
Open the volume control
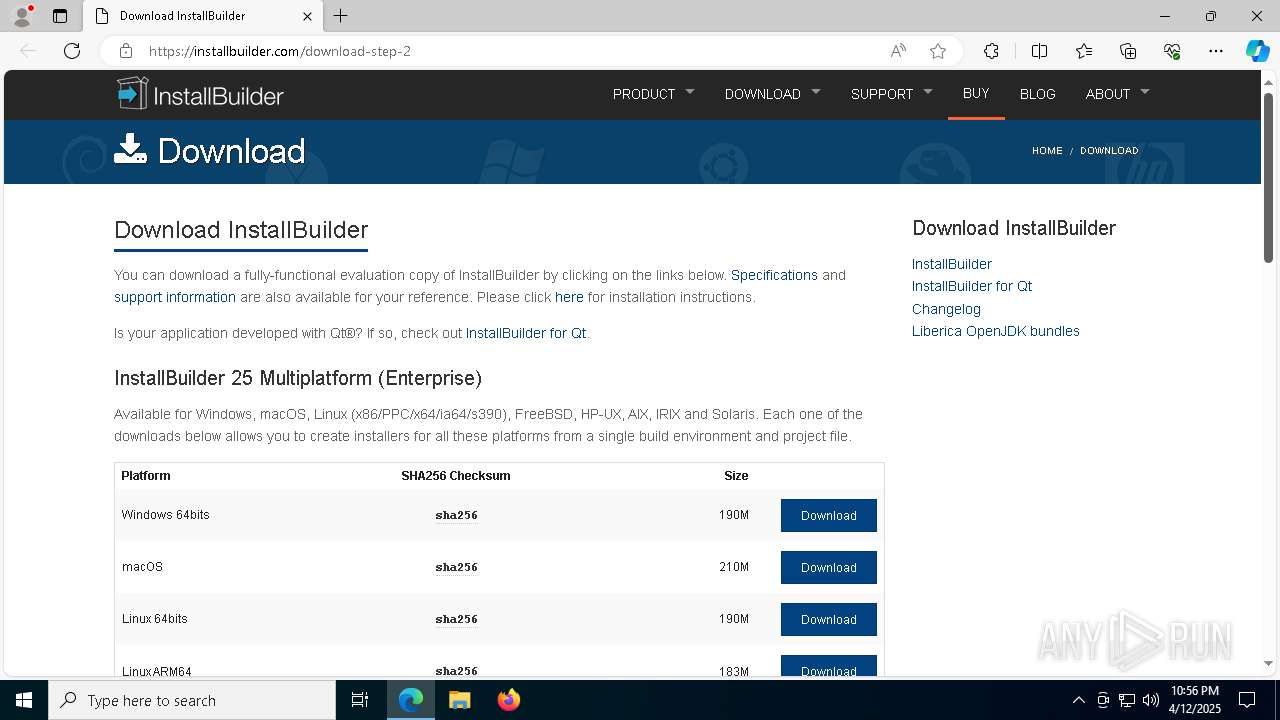pyautogui.click(x=1151, y=700)
